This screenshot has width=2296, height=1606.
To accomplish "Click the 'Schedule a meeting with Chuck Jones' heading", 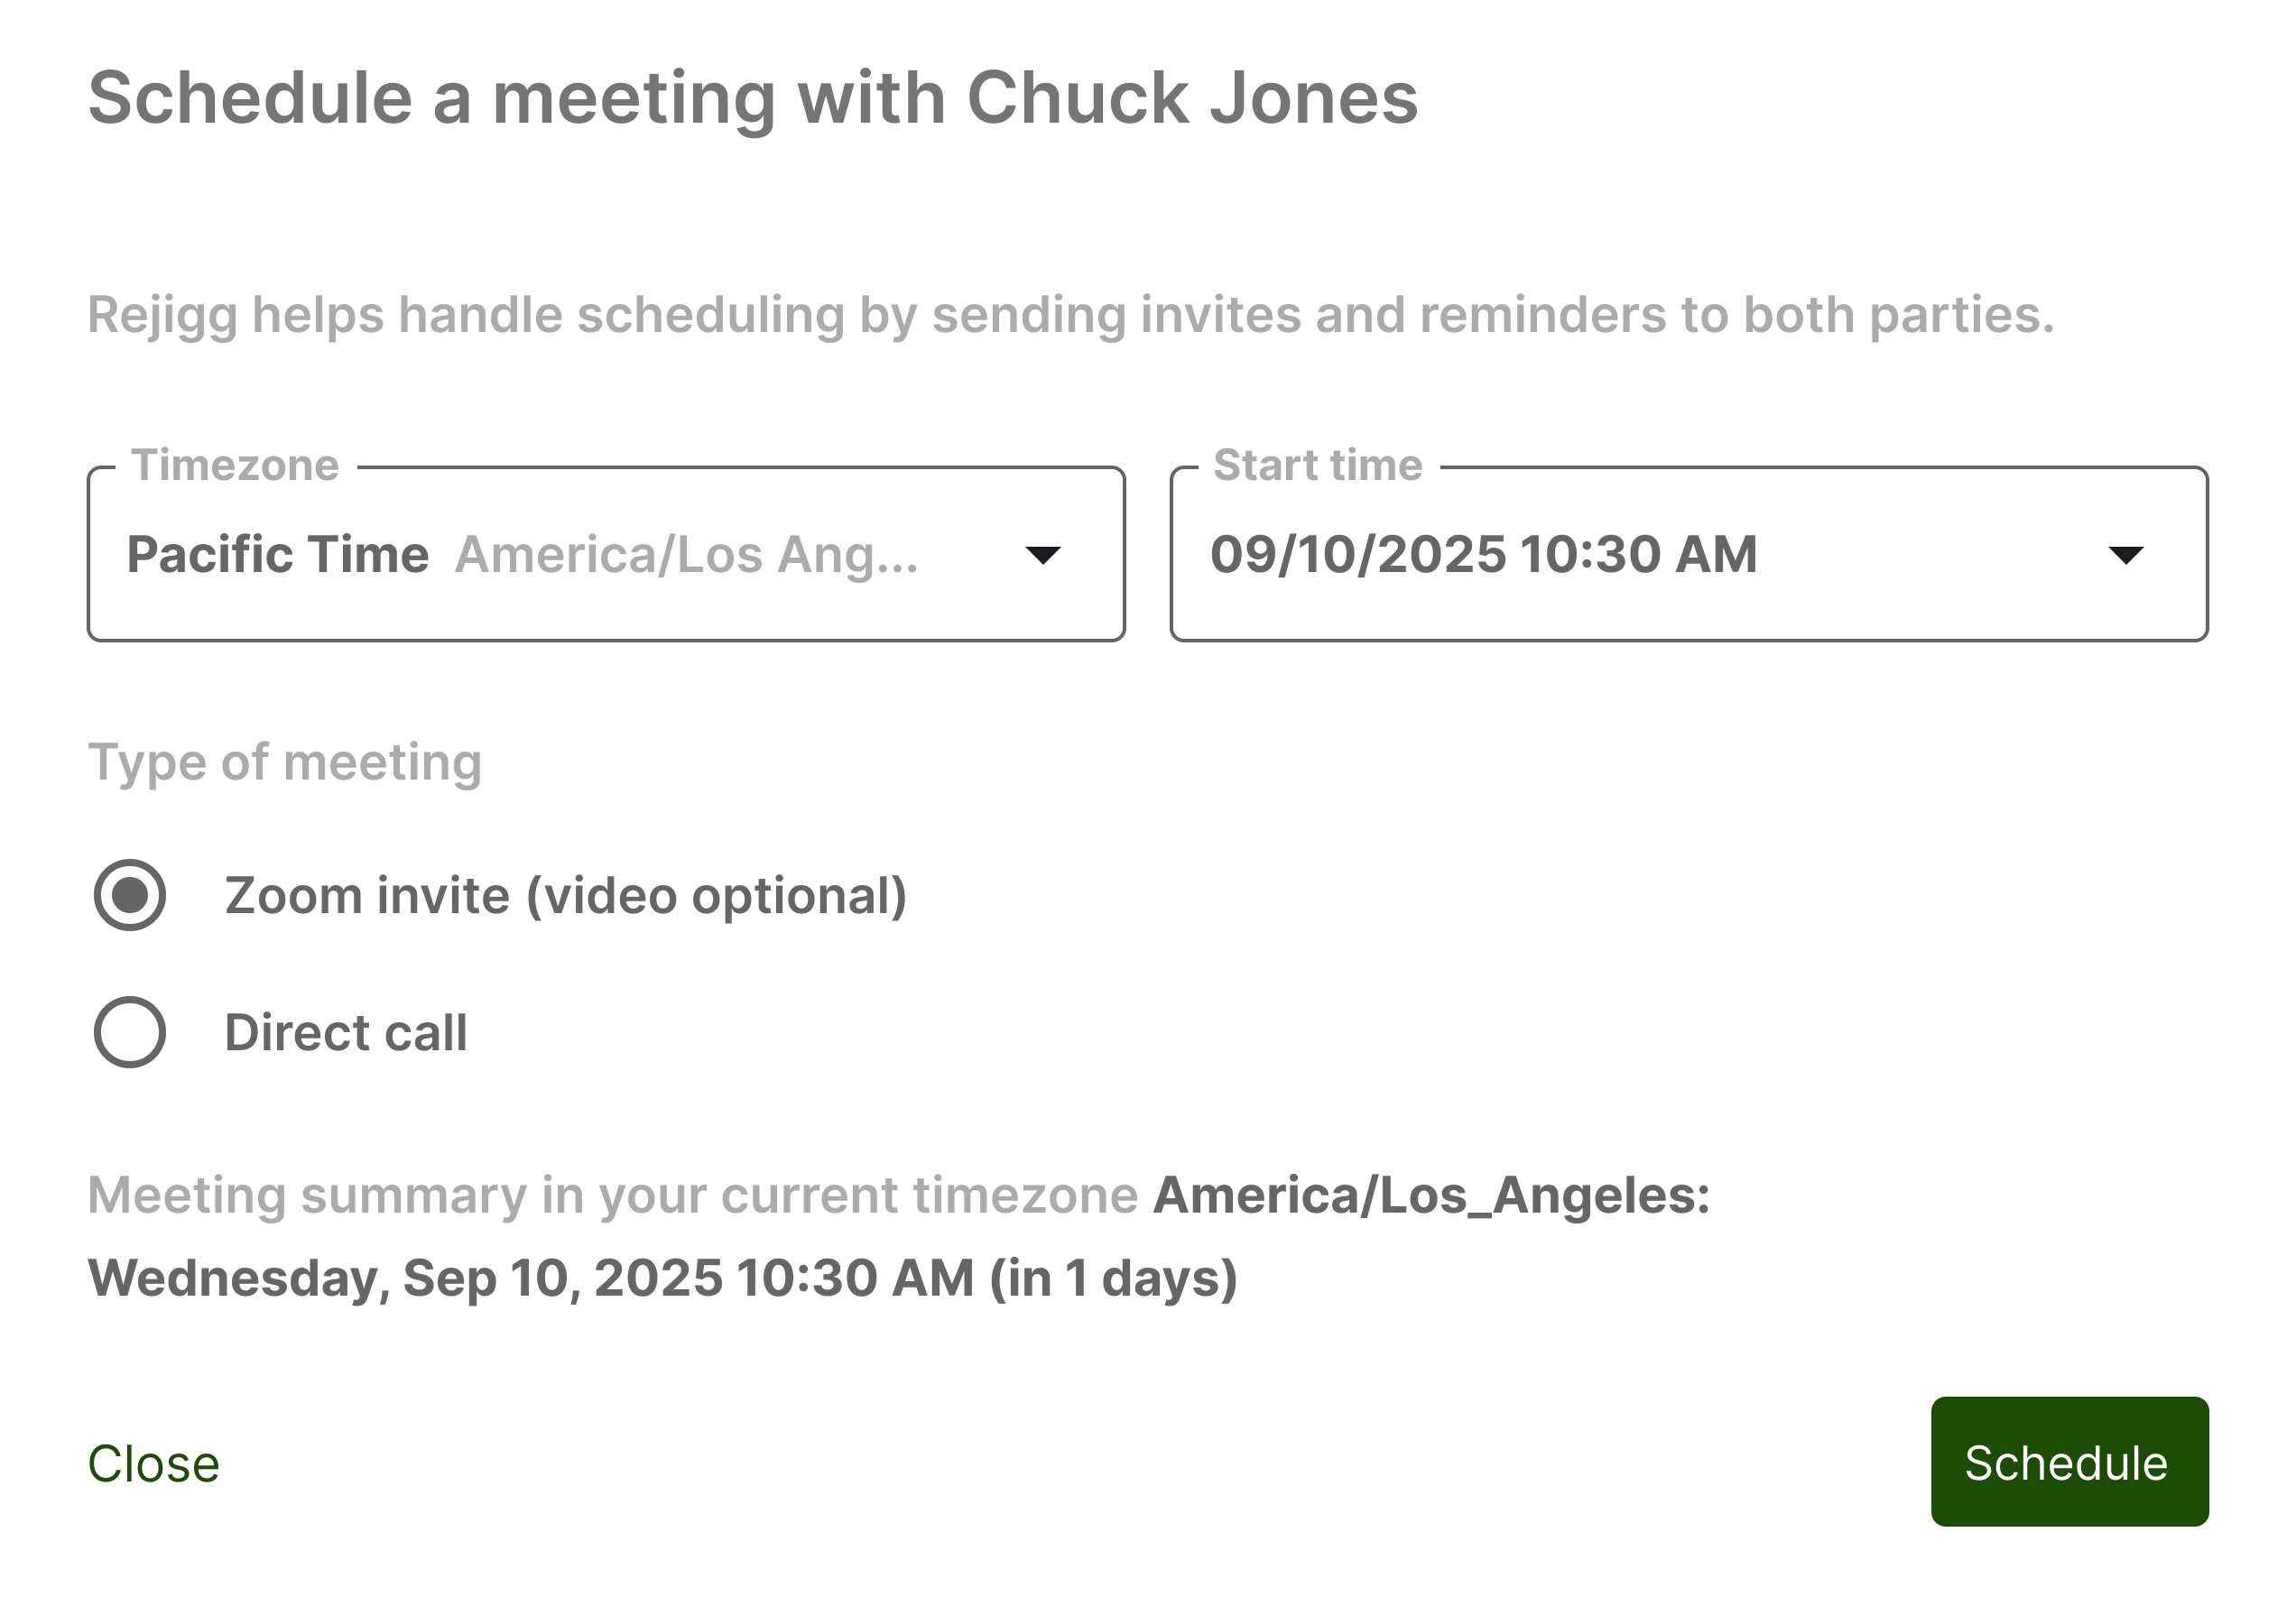I will (752, 98).
